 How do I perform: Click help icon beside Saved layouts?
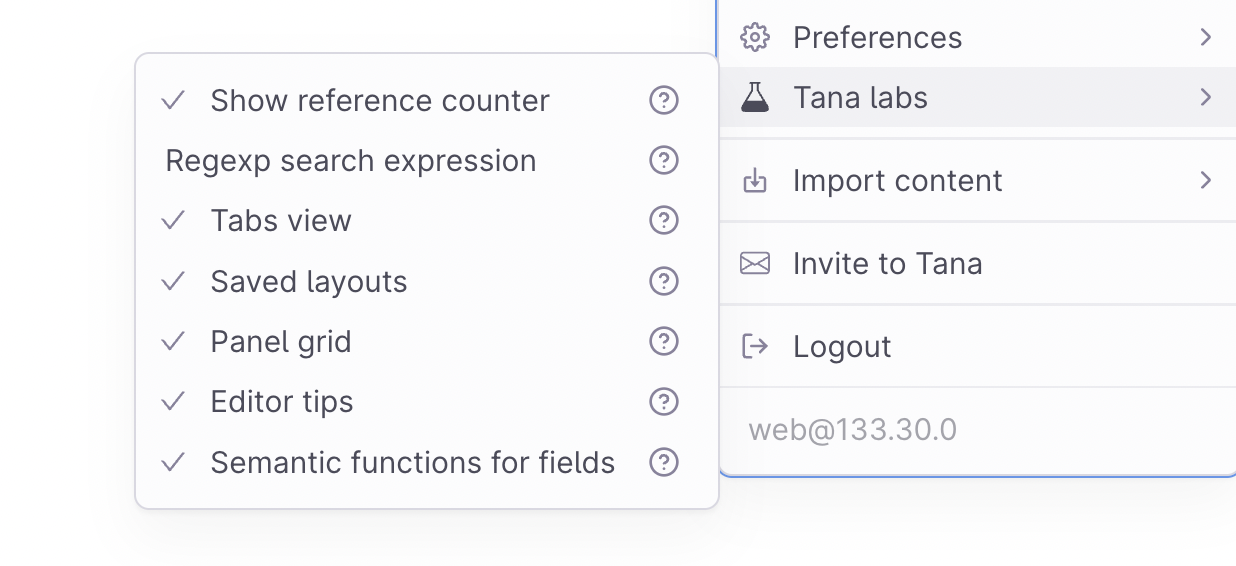click(664, 281)
